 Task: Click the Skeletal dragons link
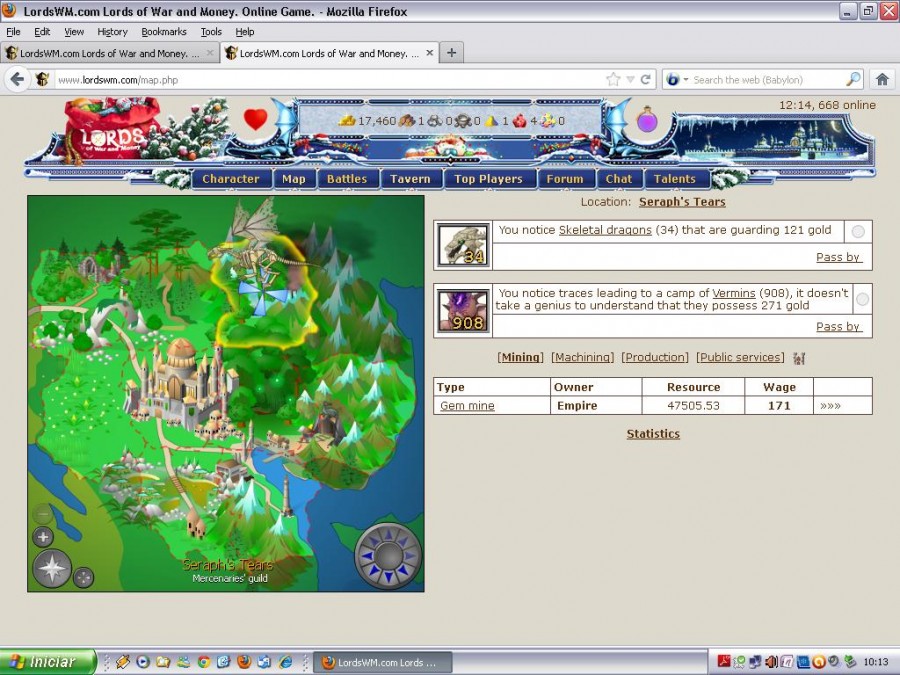[x=605, y=230]
